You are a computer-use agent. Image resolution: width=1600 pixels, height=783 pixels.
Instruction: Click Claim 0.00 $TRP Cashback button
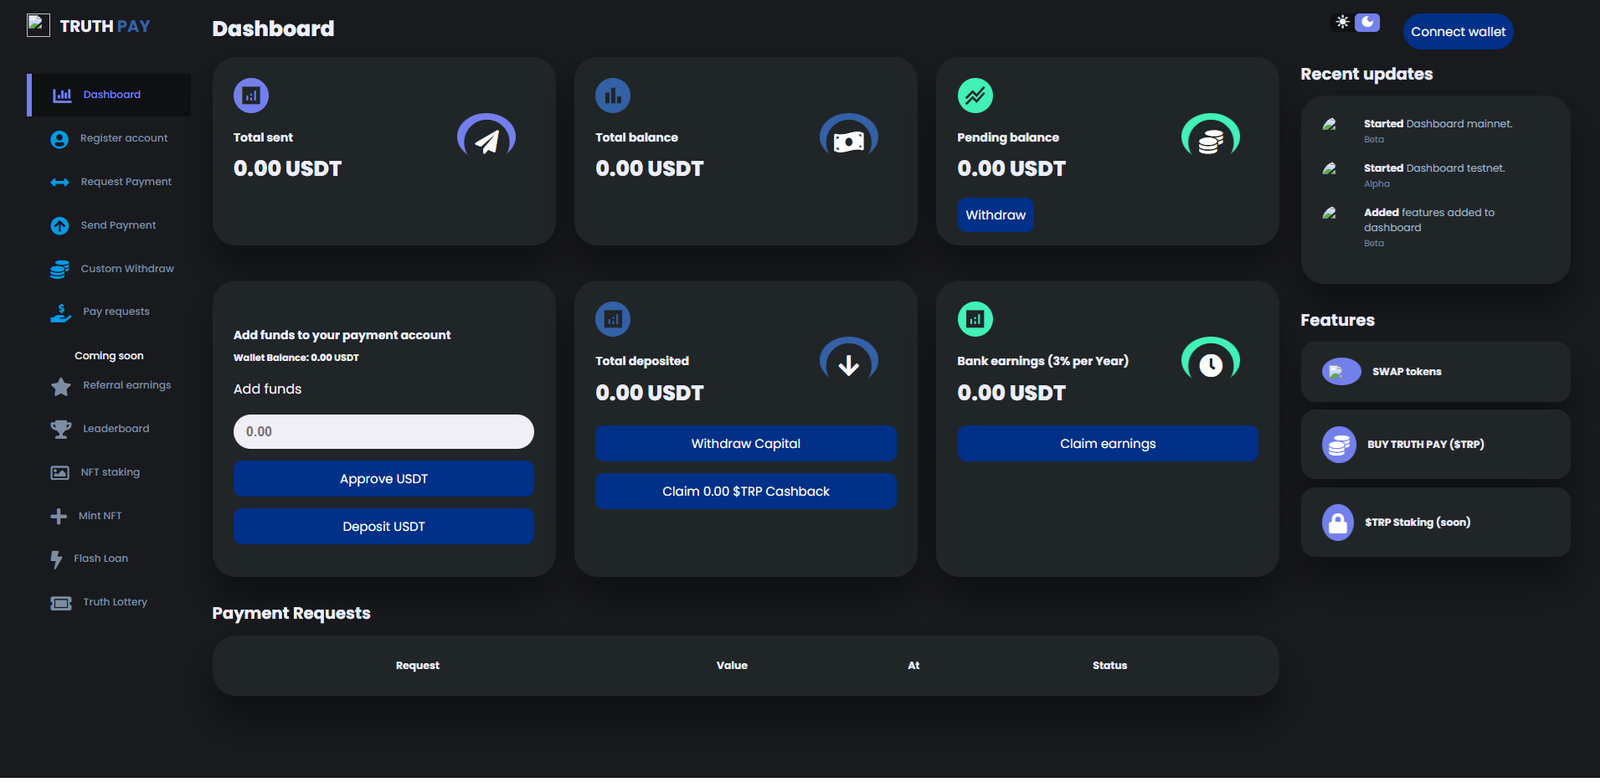[x=746, y=492]
